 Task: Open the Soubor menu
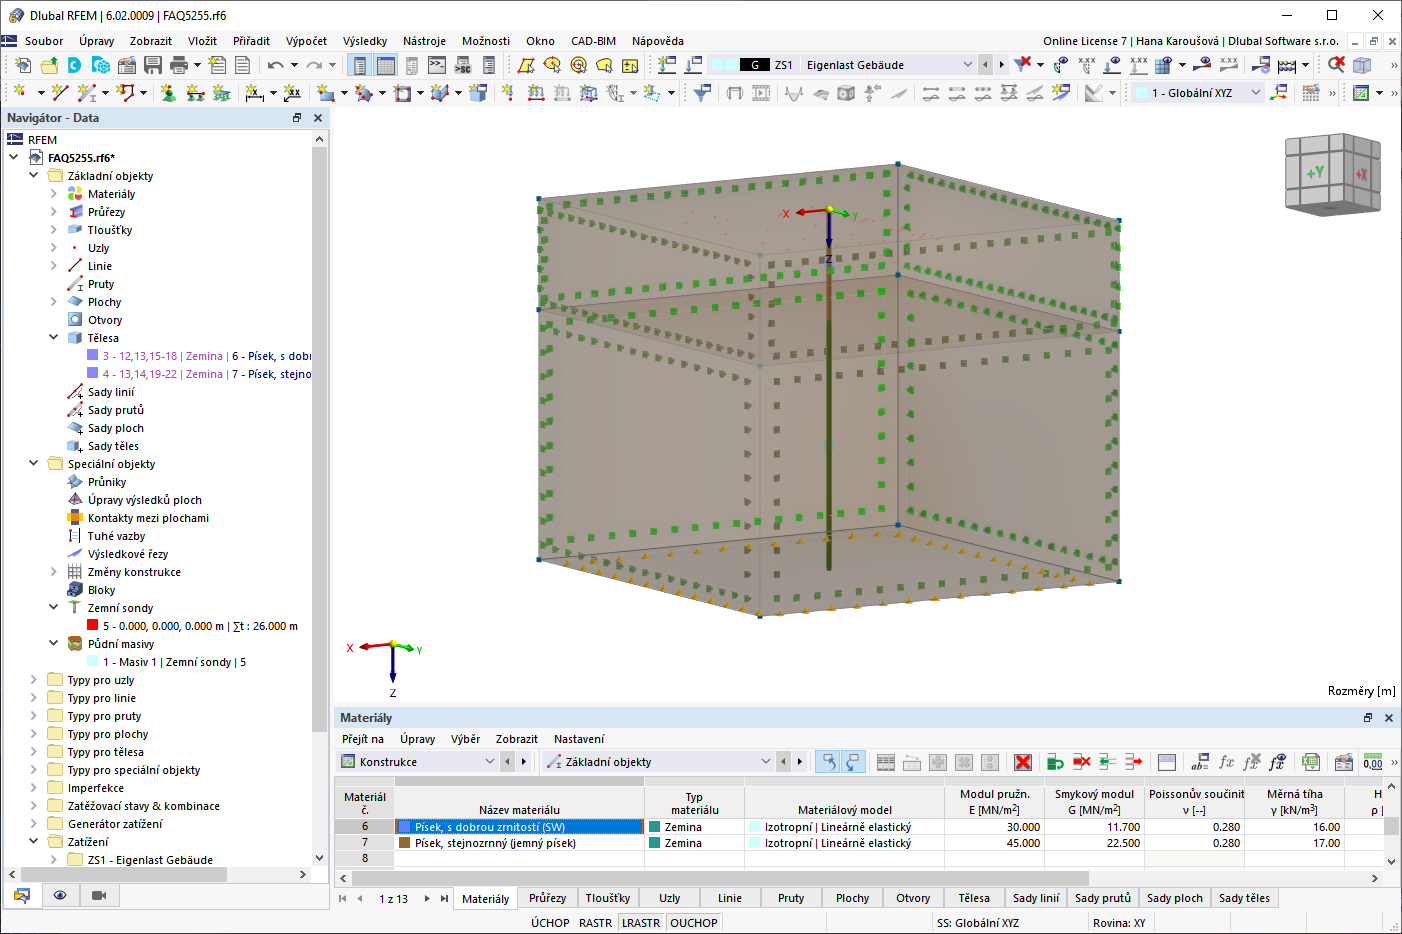pos(44,41)
